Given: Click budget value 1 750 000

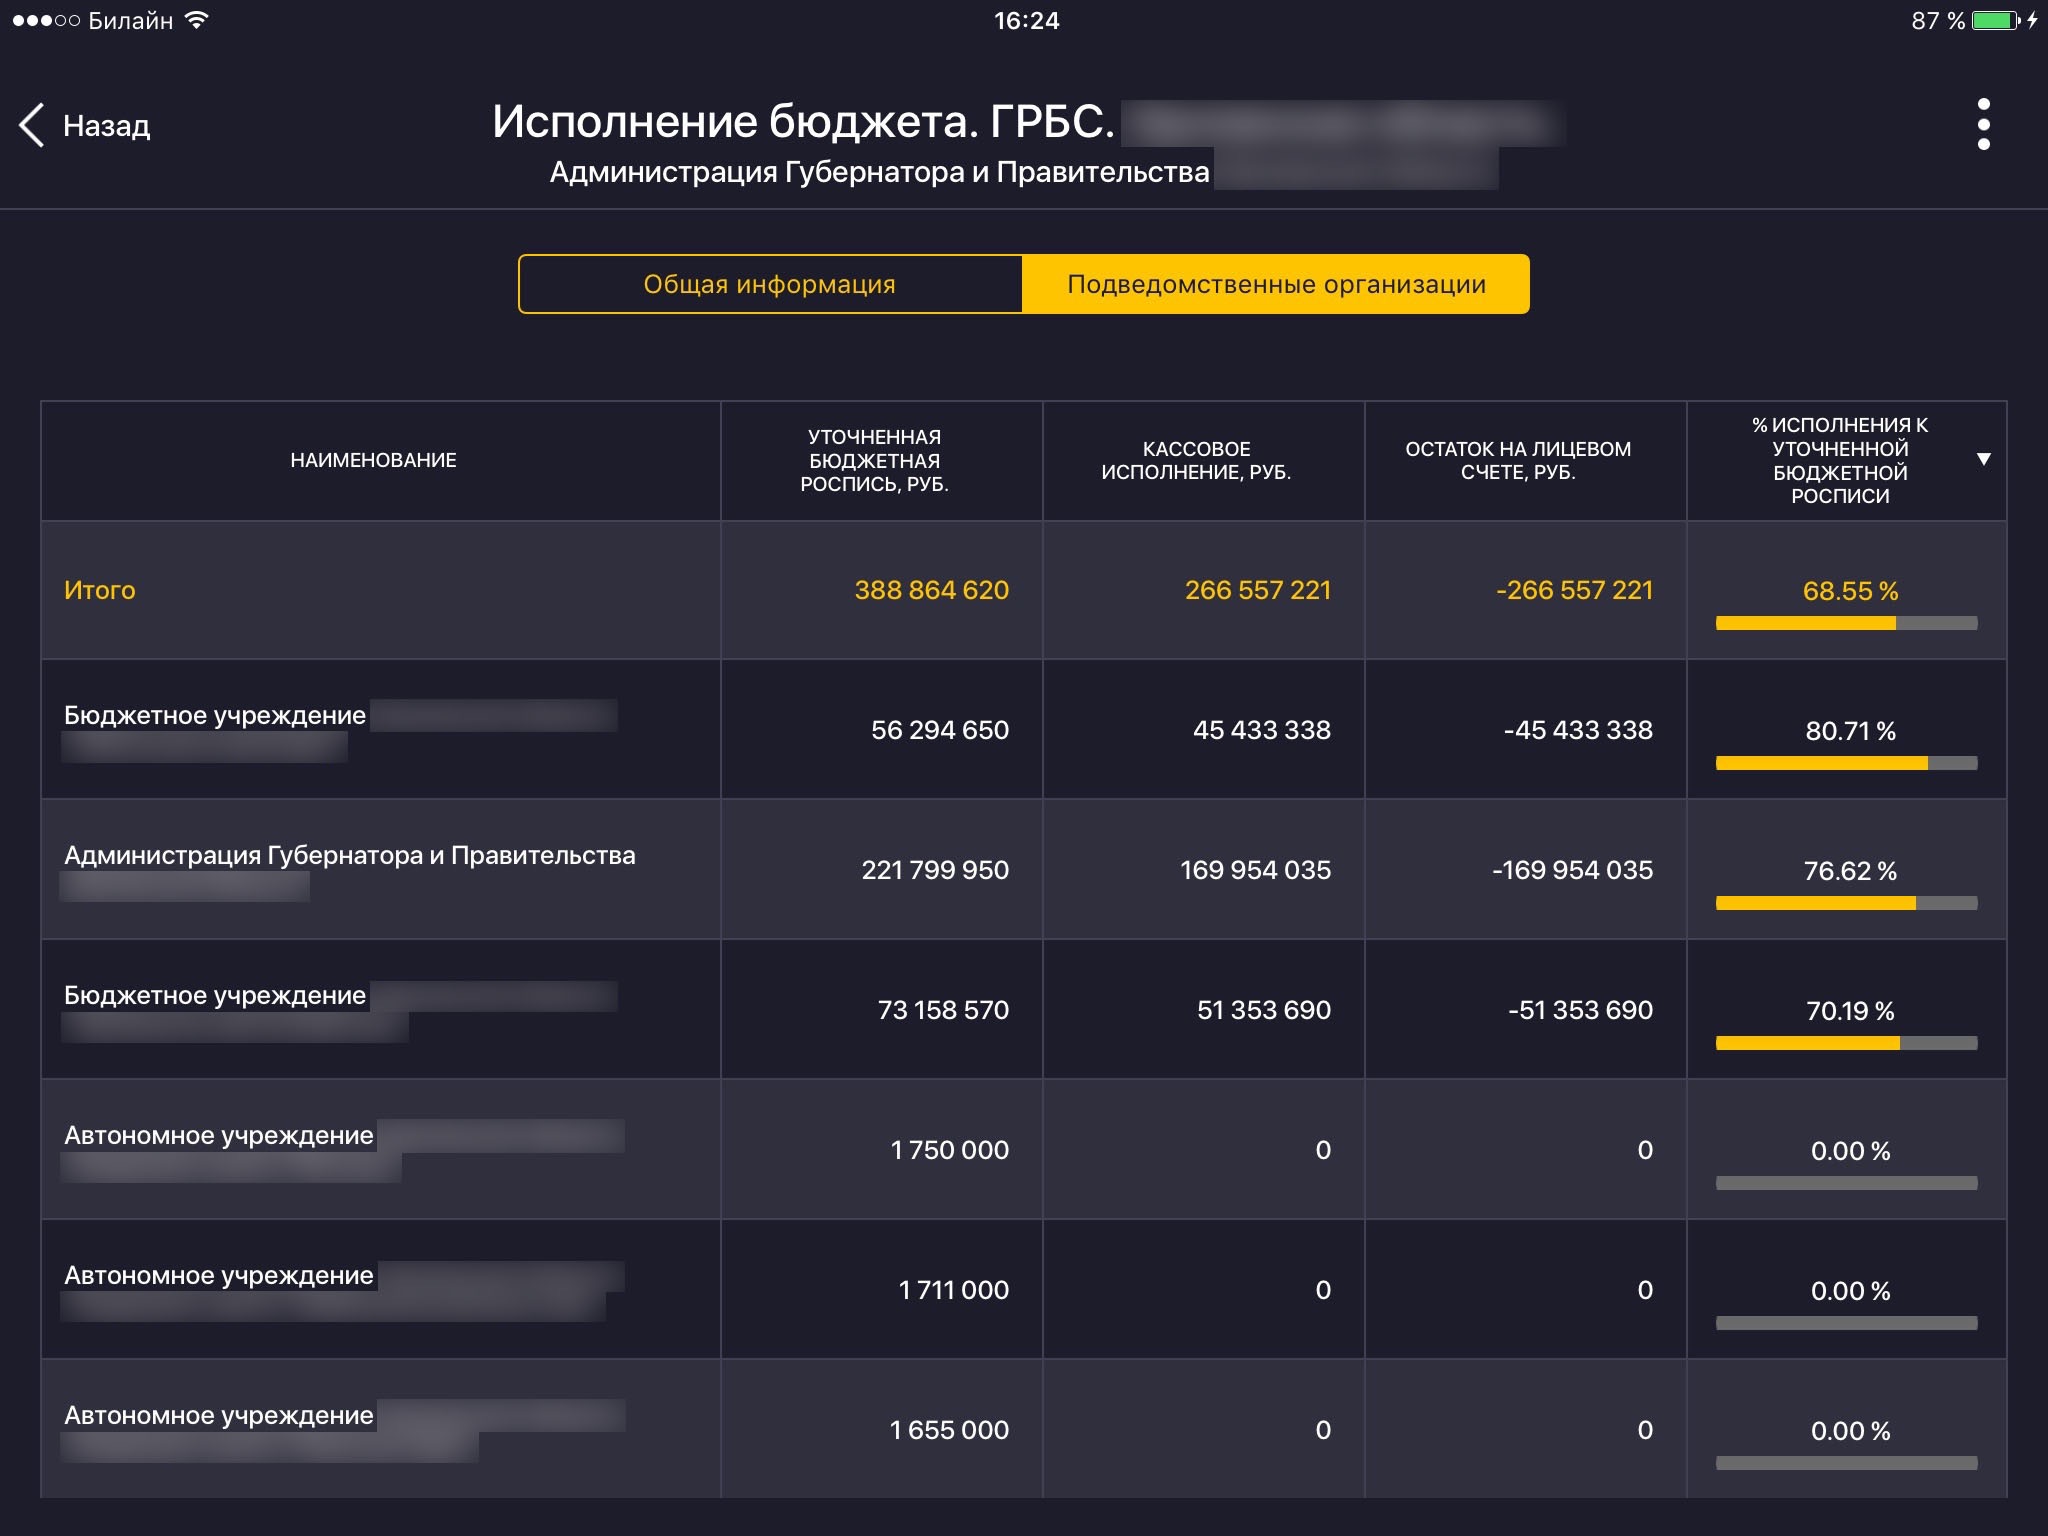Looking at the screenshot, I should [x=949, y=1150].
